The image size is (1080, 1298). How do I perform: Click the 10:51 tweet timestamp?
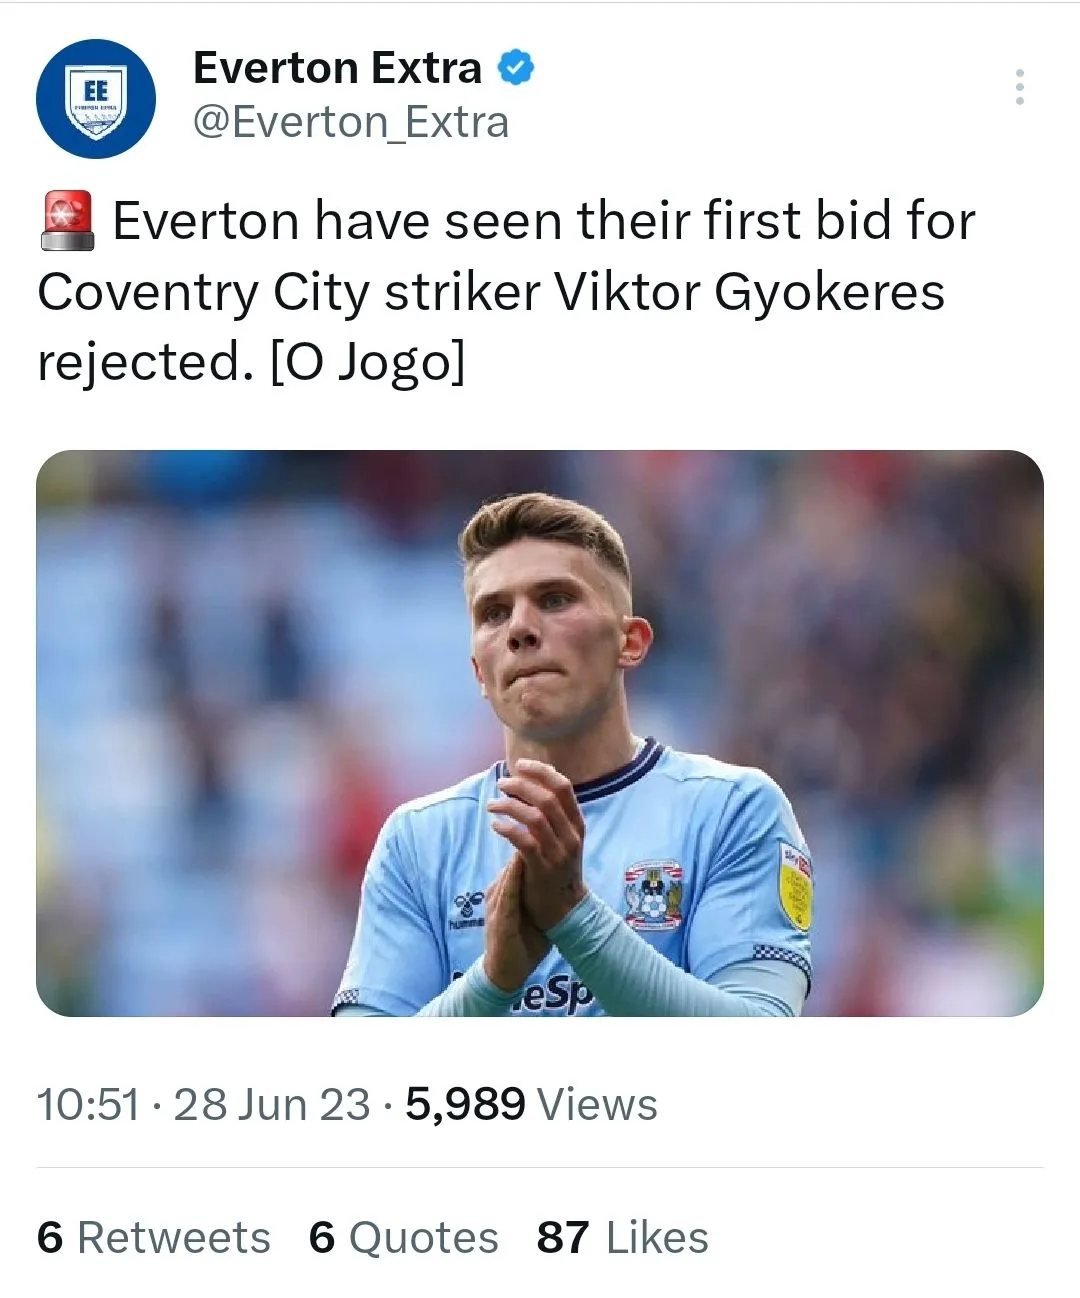pos(88,1105)
